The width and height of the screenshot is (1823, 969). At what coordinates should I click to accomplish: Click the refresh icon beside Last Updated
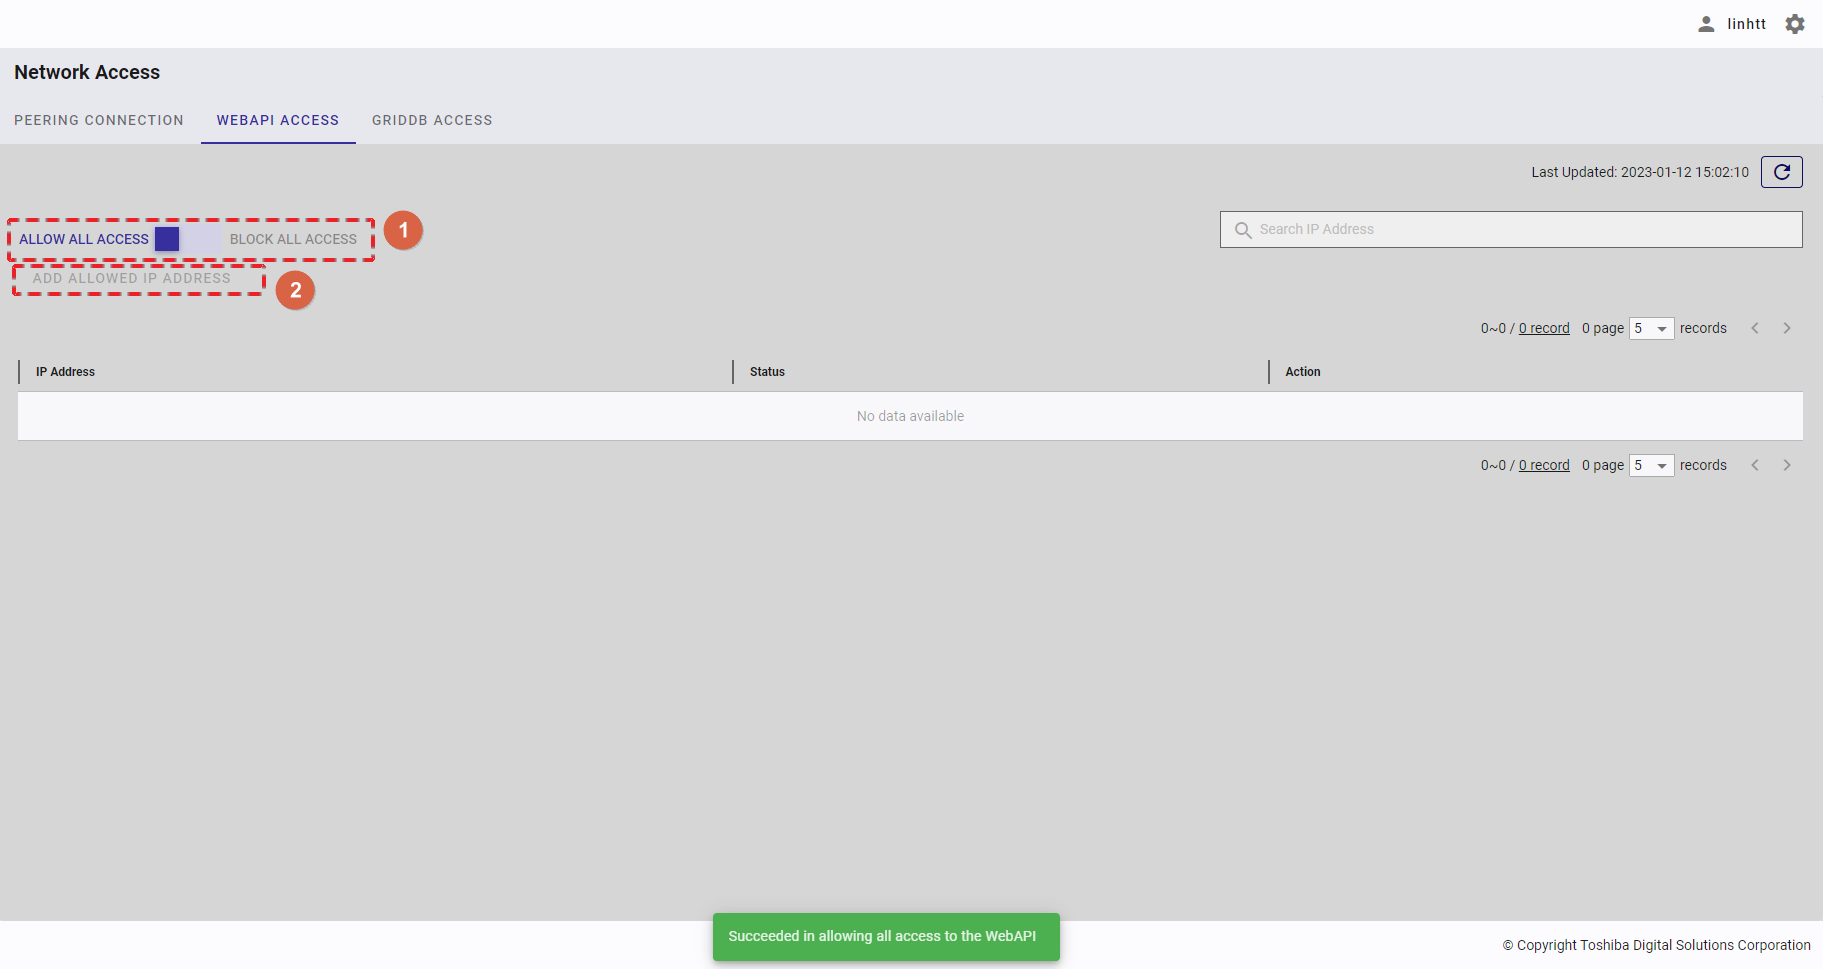click(1781, 172)
